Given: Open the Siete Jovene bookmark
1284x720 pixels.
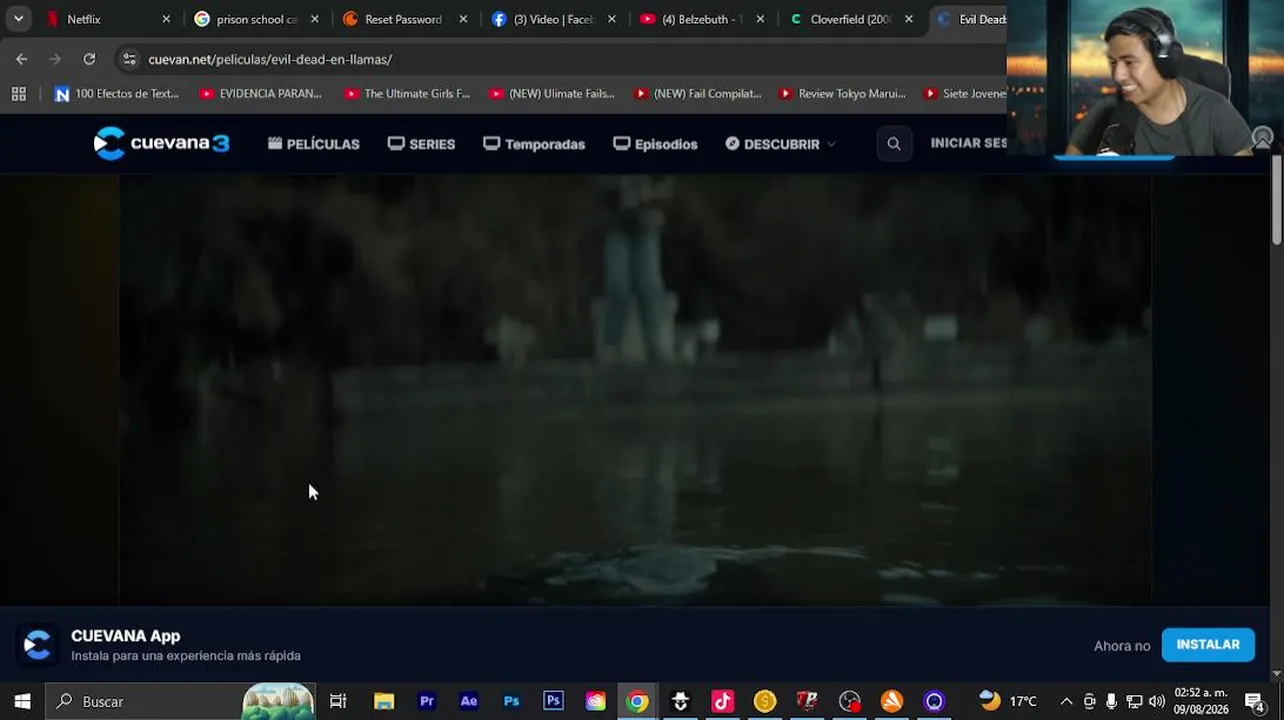Looking at the screenshot, I should tap(965, 94).
